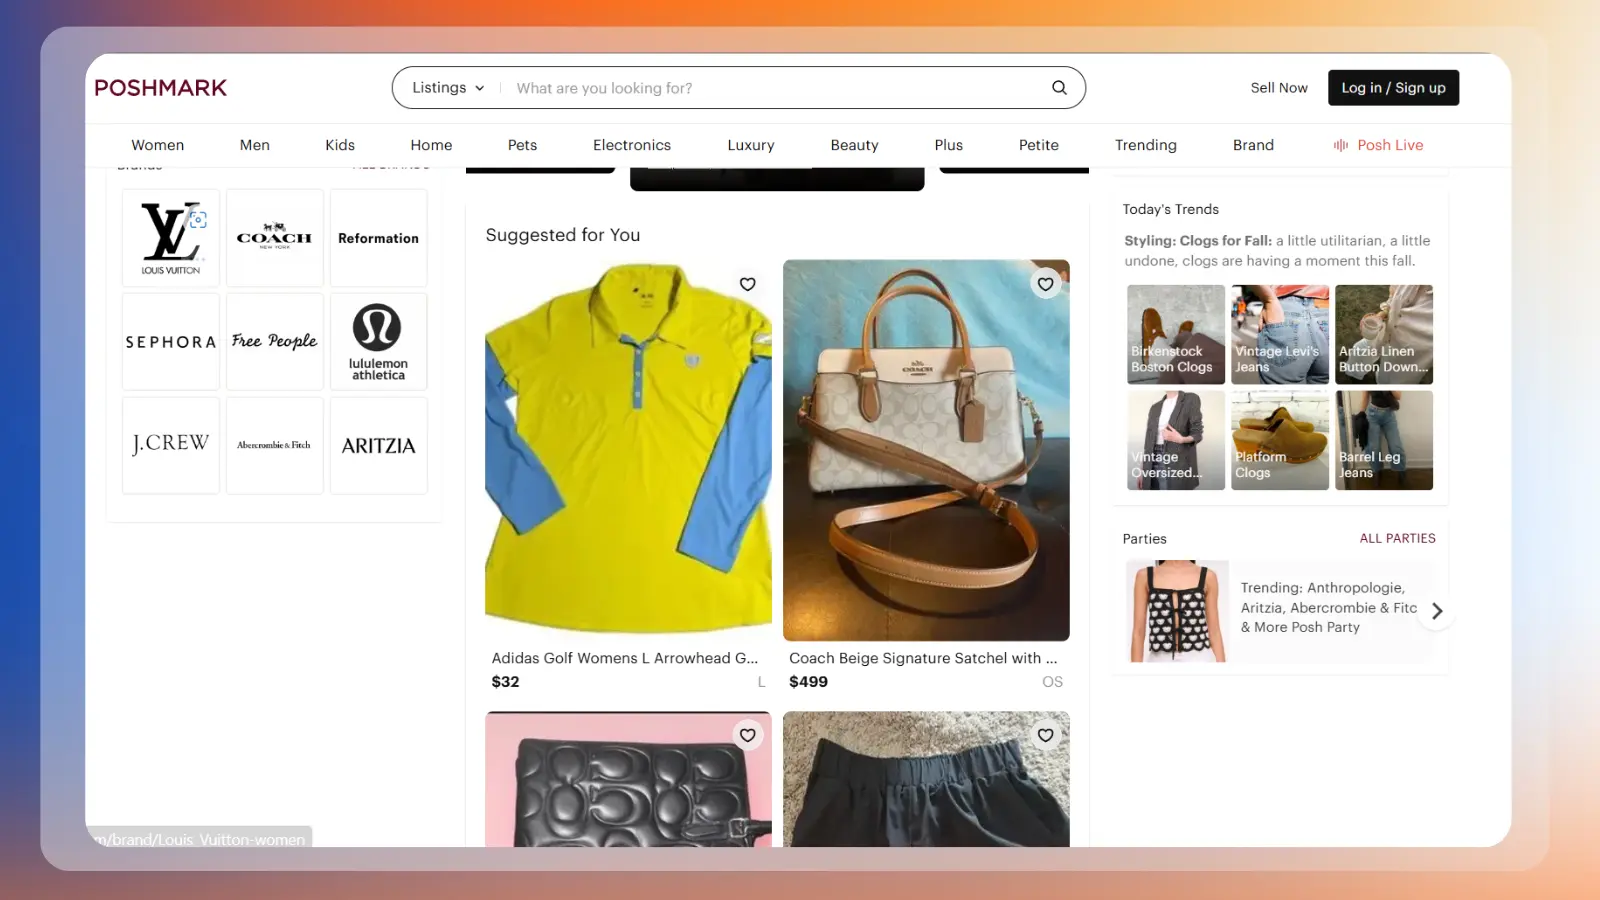The width and height of the screenshot is (1600, 900).
Task: Open the Petite menu
Action: 1039,145
